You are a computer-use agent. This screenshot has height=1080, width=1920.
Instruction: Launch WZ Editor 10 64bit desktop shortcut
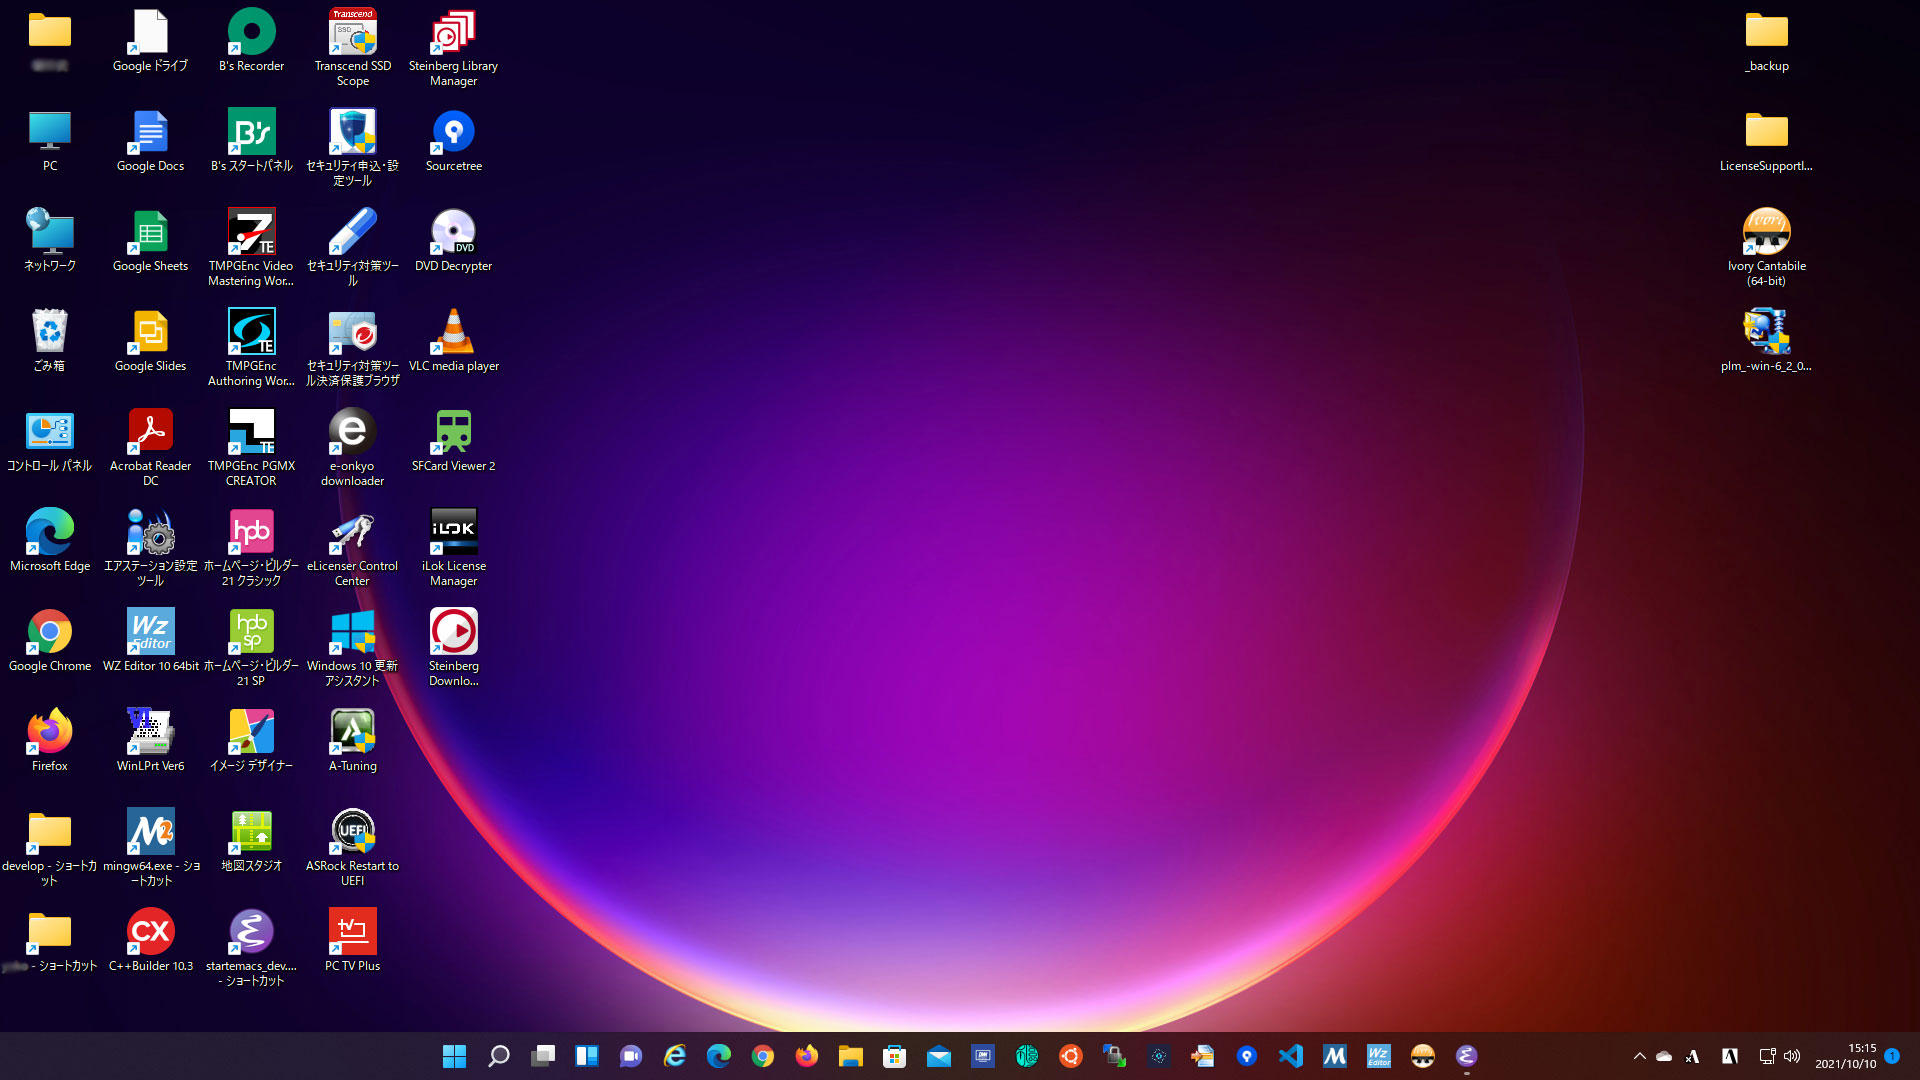[x=150, y=641]
